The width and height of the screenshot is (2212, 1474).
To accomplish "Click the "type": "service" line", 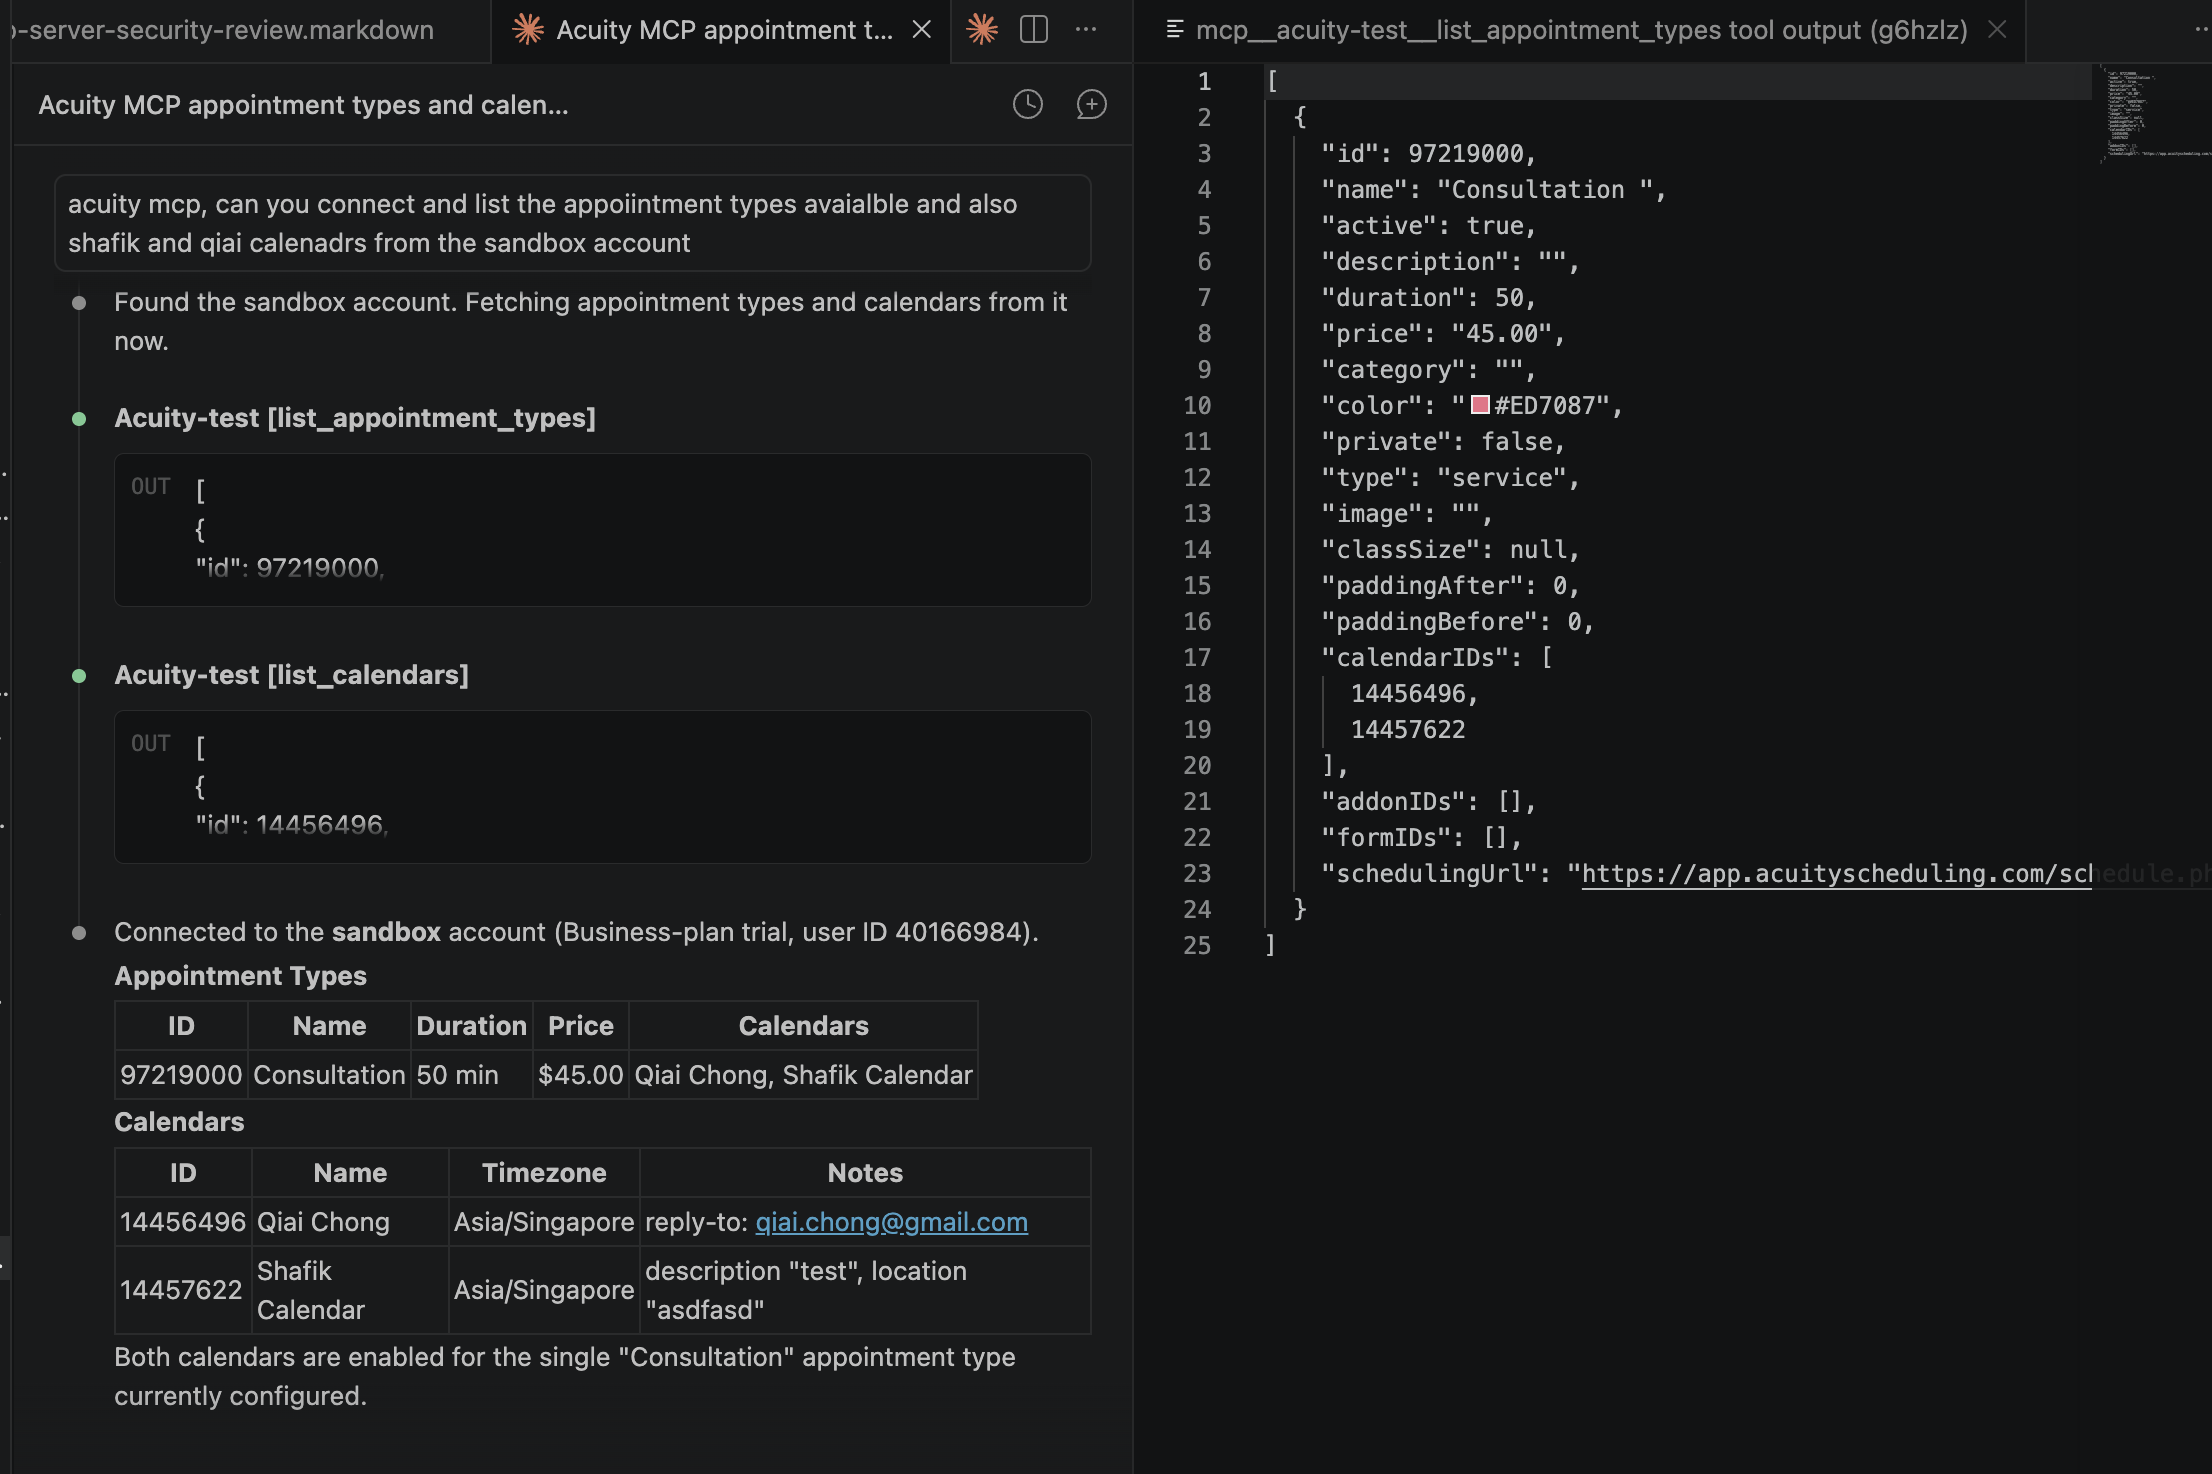I will 1450,478.
